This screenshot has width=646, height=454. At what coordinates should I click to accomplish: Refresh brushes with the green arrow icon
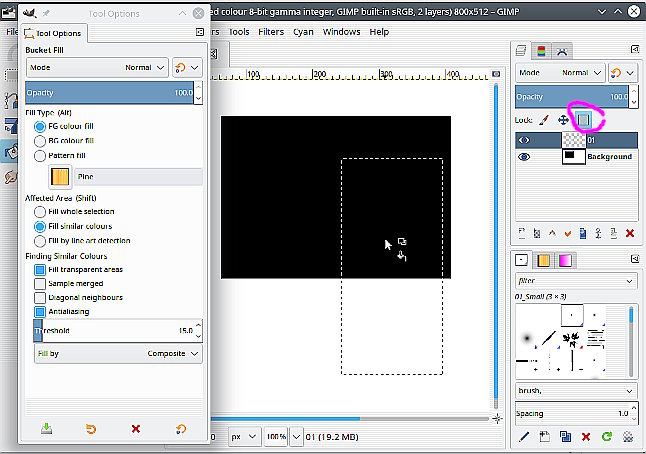click(608, 437)
